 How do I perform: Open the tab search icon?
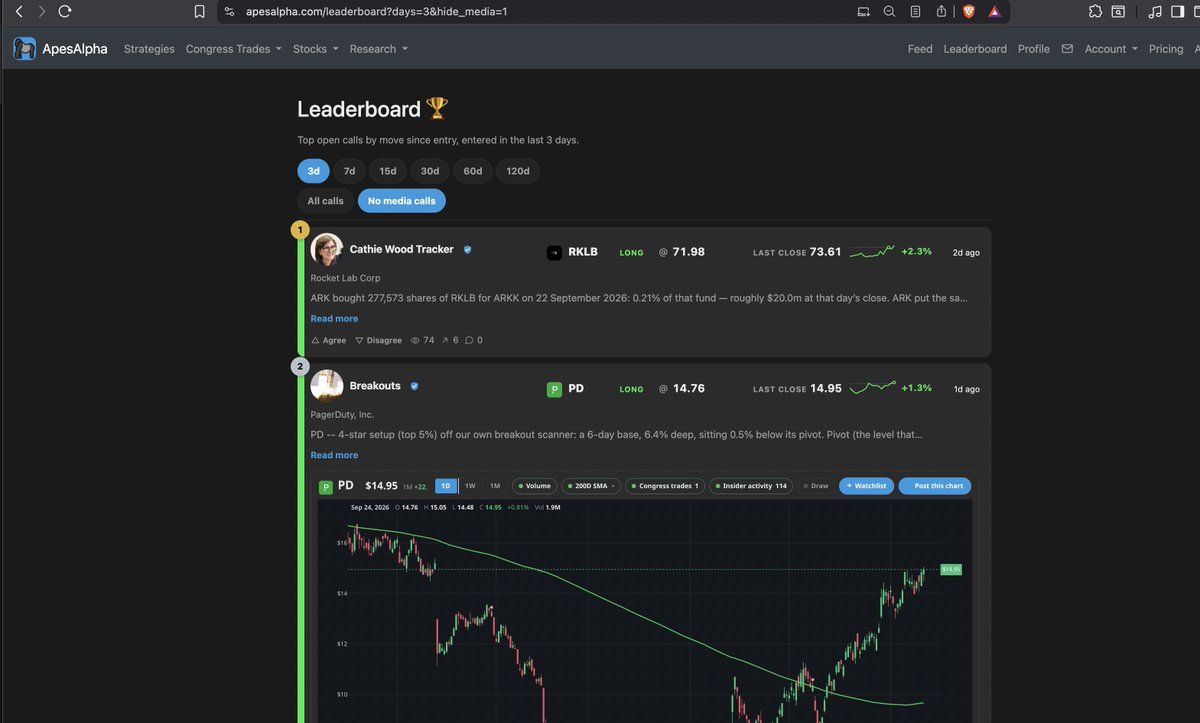1118,12
